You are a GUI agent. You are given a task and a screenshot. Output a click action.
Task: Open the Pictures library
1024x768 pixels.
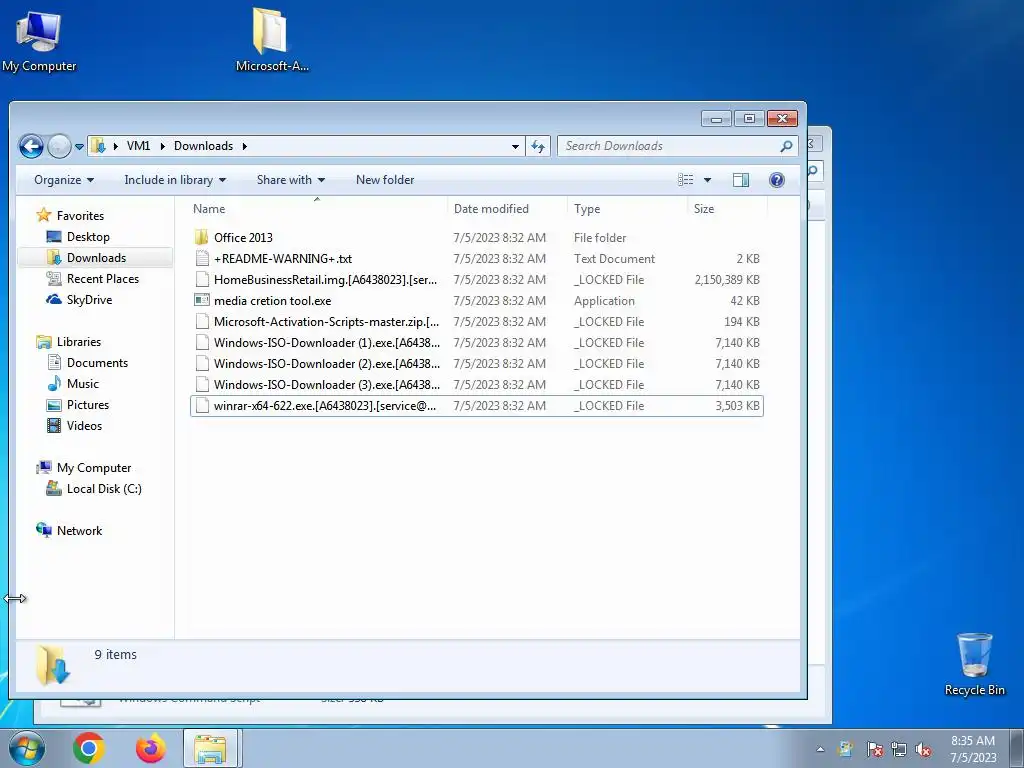pos(88,404)
